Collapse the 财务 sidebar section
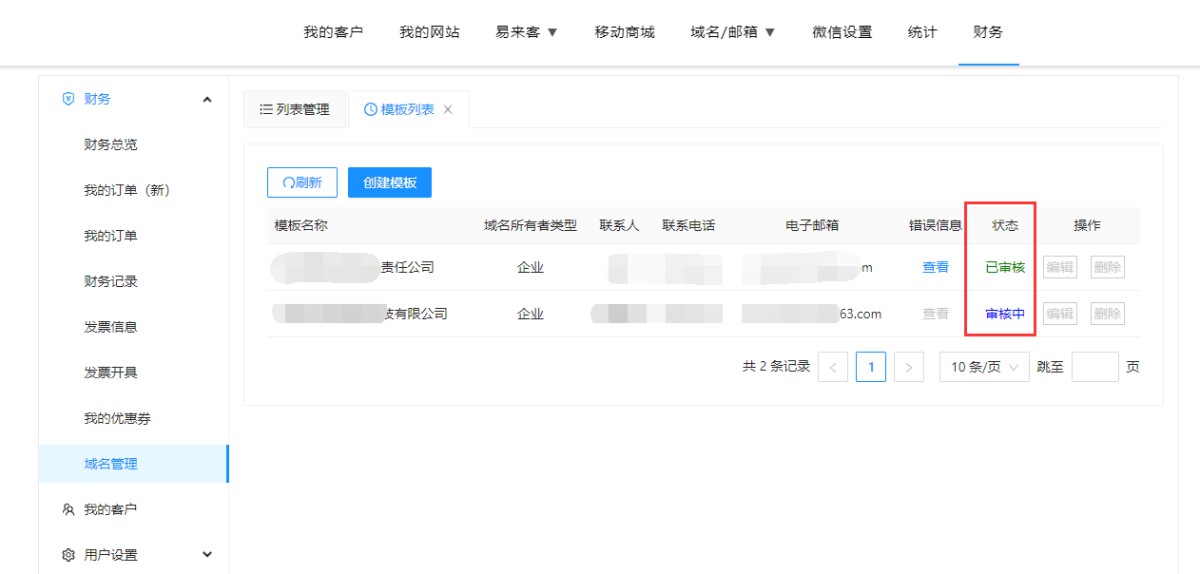 [207, 99]
